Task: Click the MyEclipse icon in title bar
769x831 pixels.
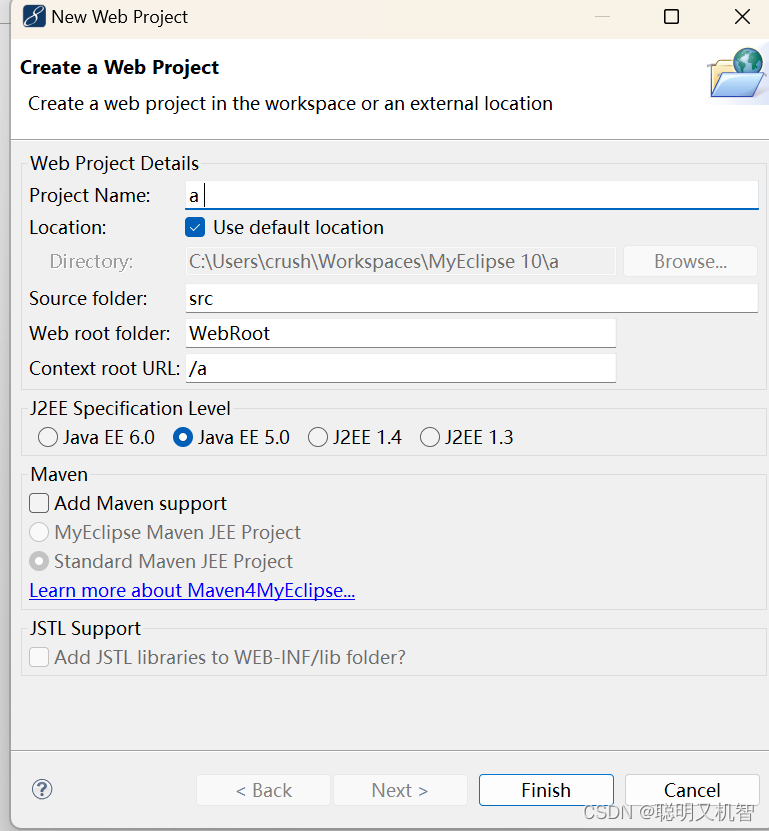Action: (x=34, y=16)
